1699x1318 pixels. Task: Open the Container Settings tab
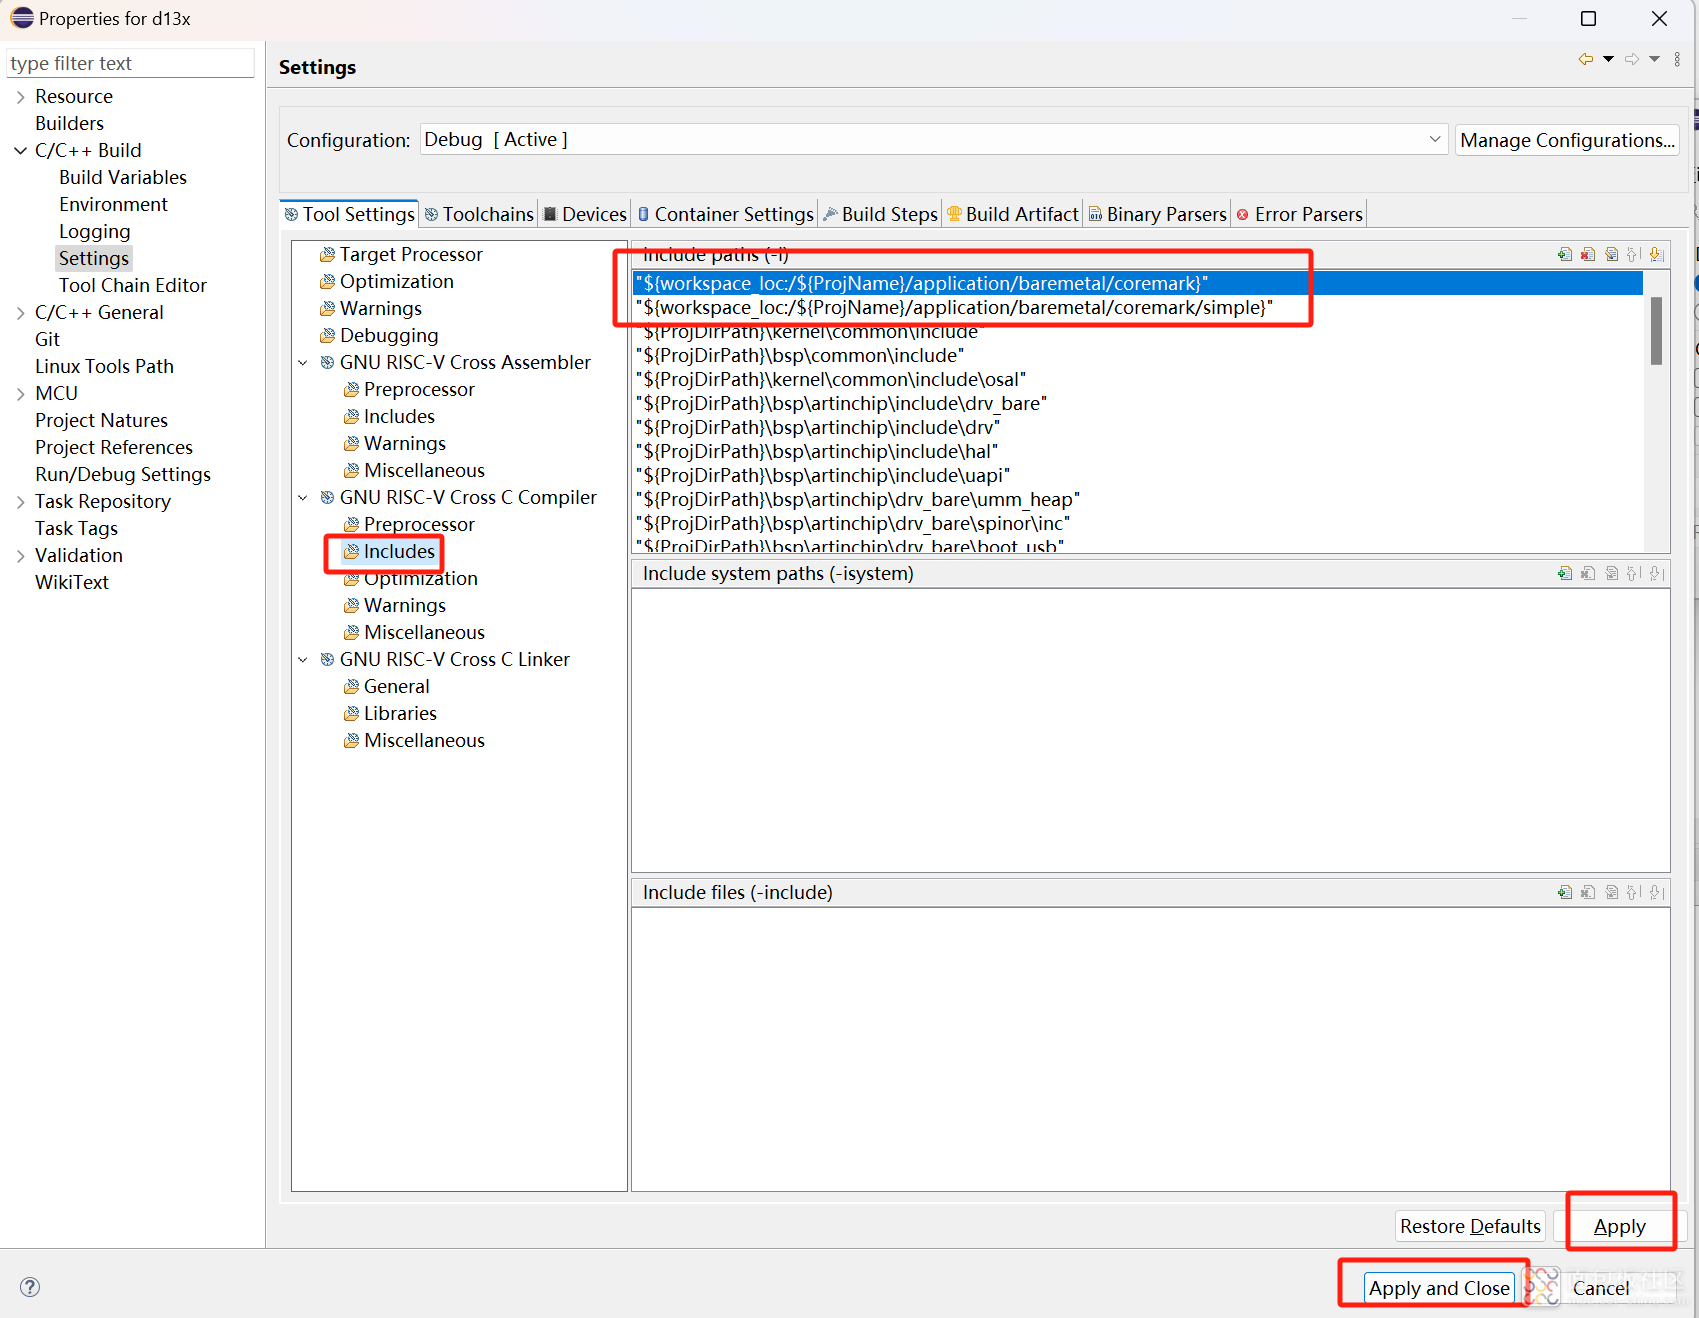[x=726, y=214]
